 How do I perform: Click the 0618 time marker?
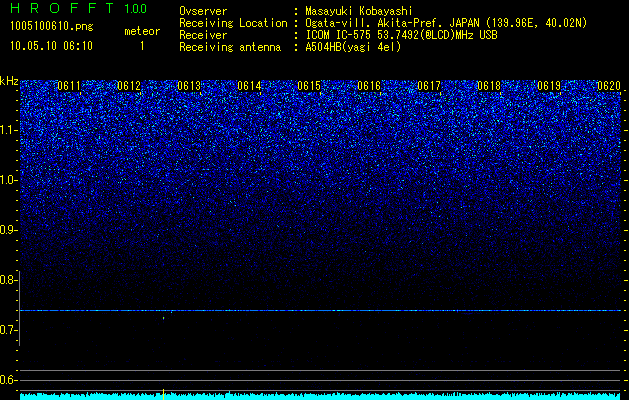489,86
